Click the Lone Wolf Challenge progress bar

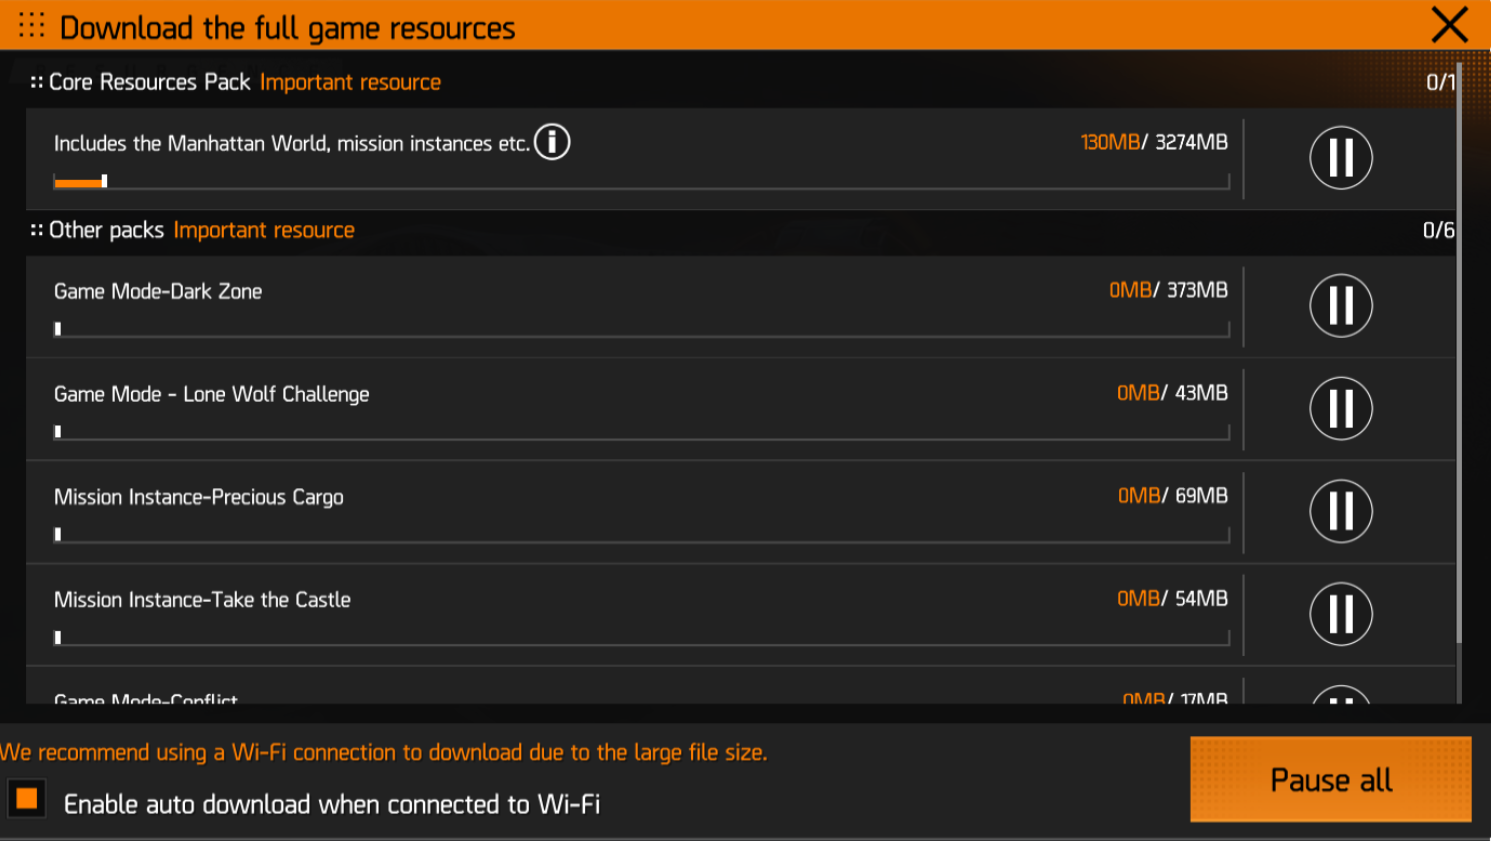(641, 432)
